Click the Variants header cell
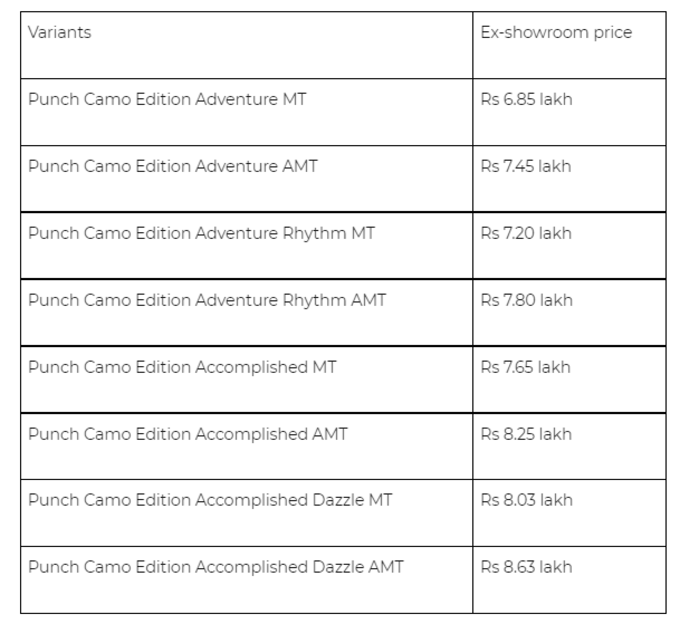 click(246, 45)
